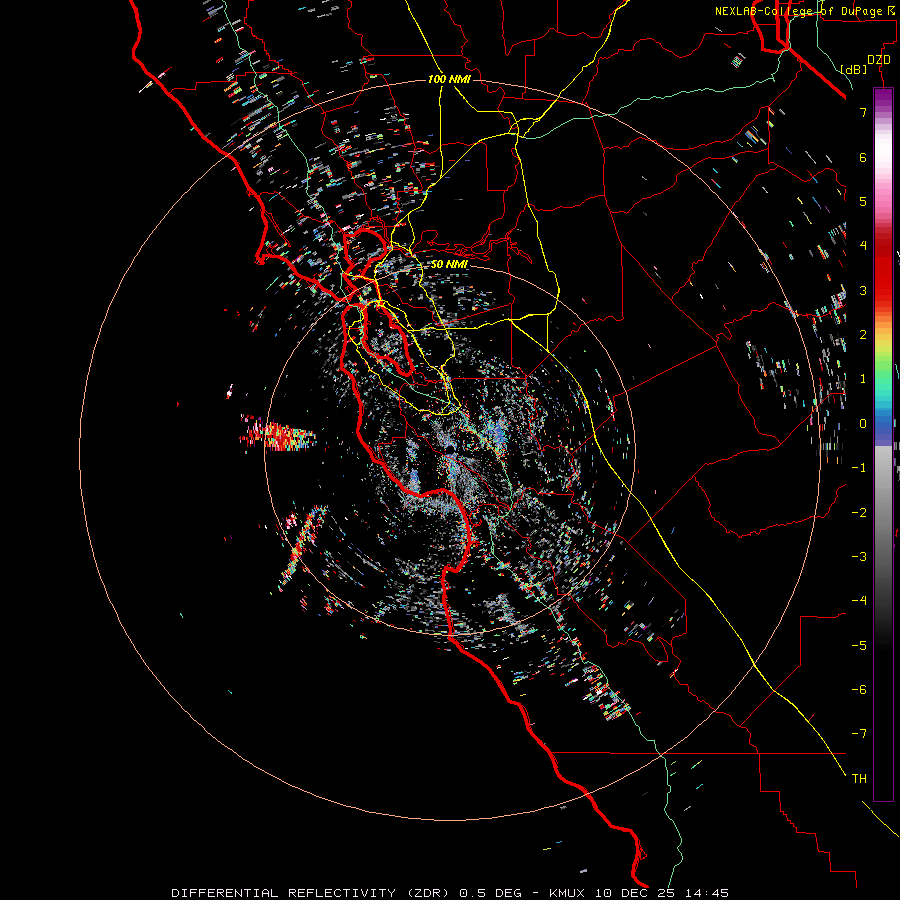
Task: Click the NEXLAB-College of DuPage credit text
Action: [x=805, y=11]
